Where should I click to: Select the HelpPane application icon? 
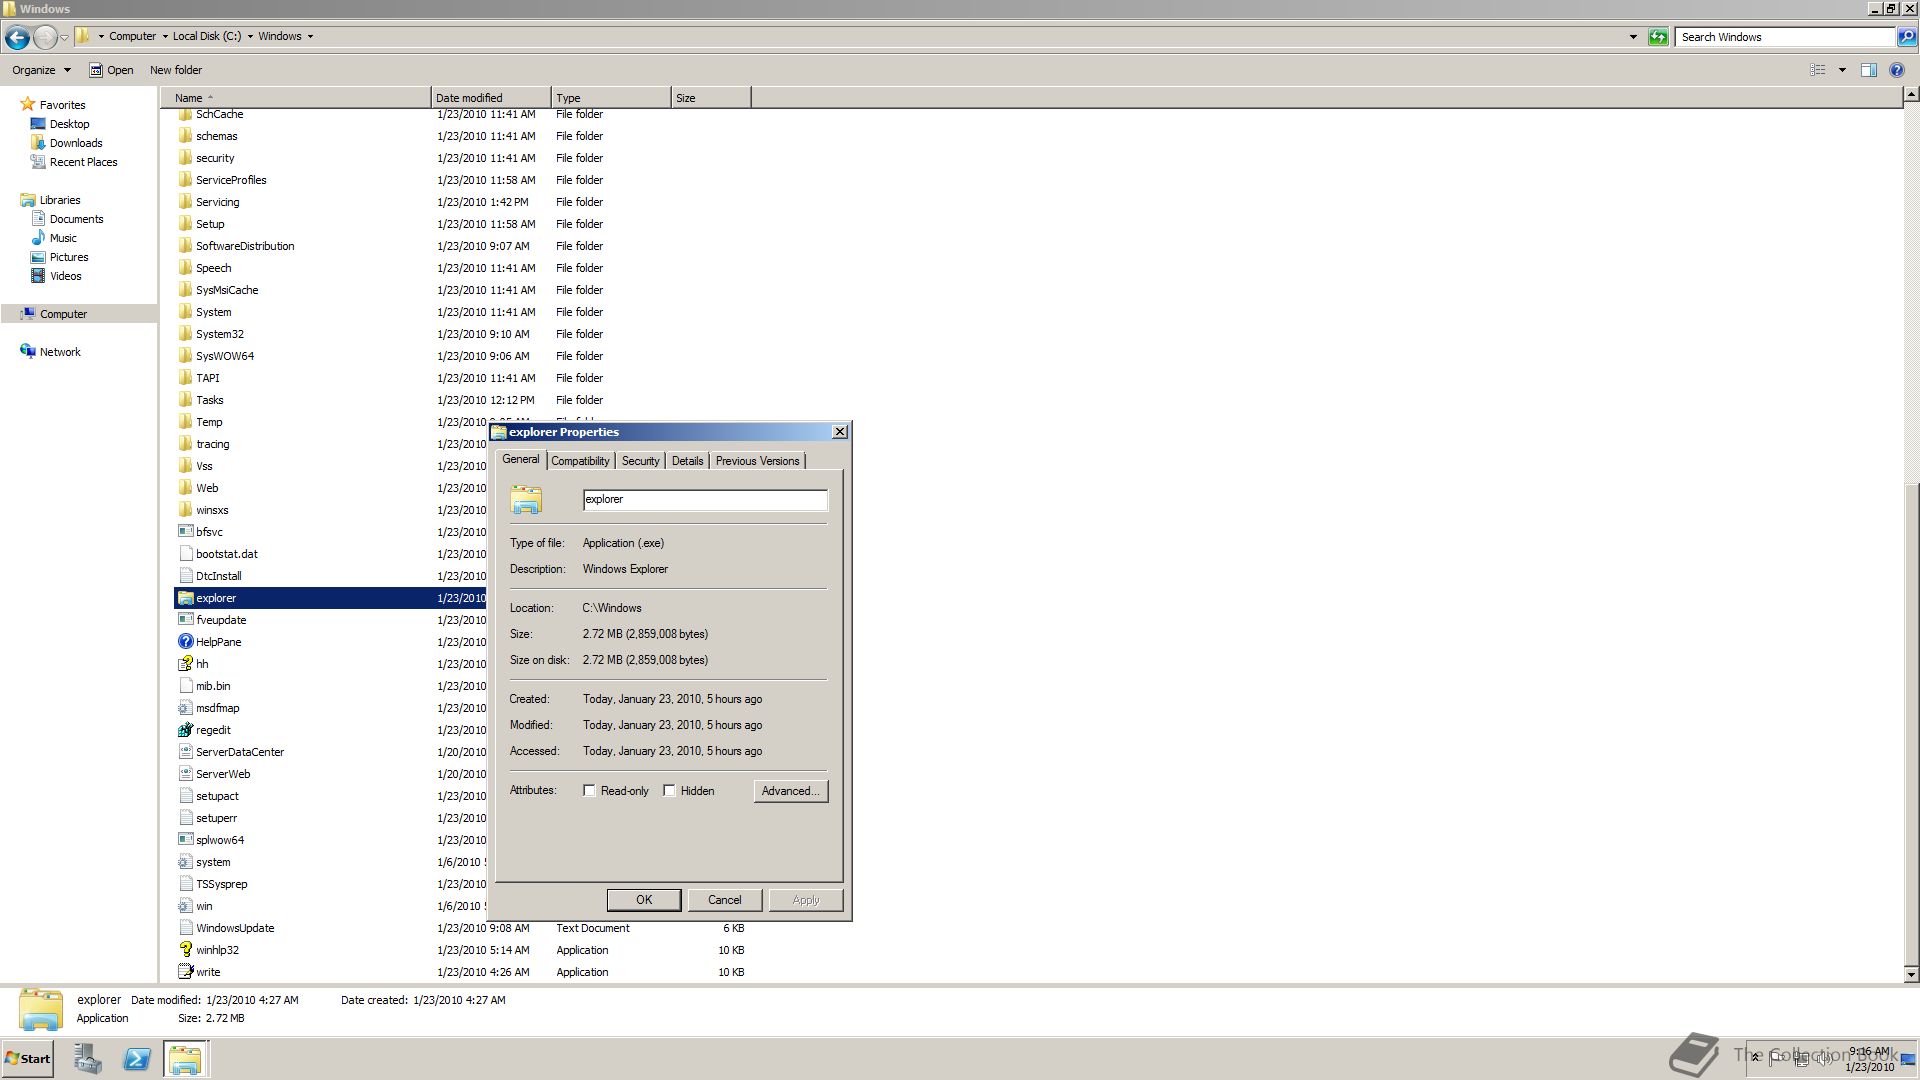185,642
